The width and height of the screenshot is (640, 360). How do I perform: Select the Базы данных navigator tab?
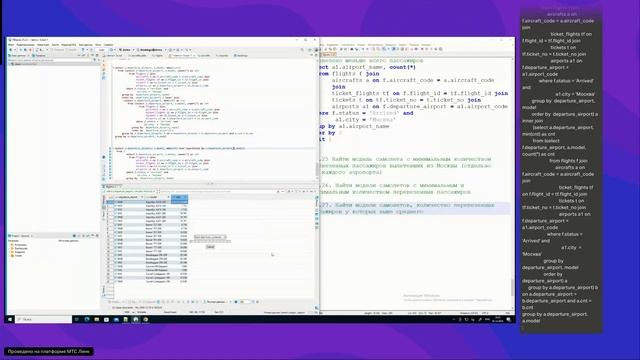pos(18,56)
